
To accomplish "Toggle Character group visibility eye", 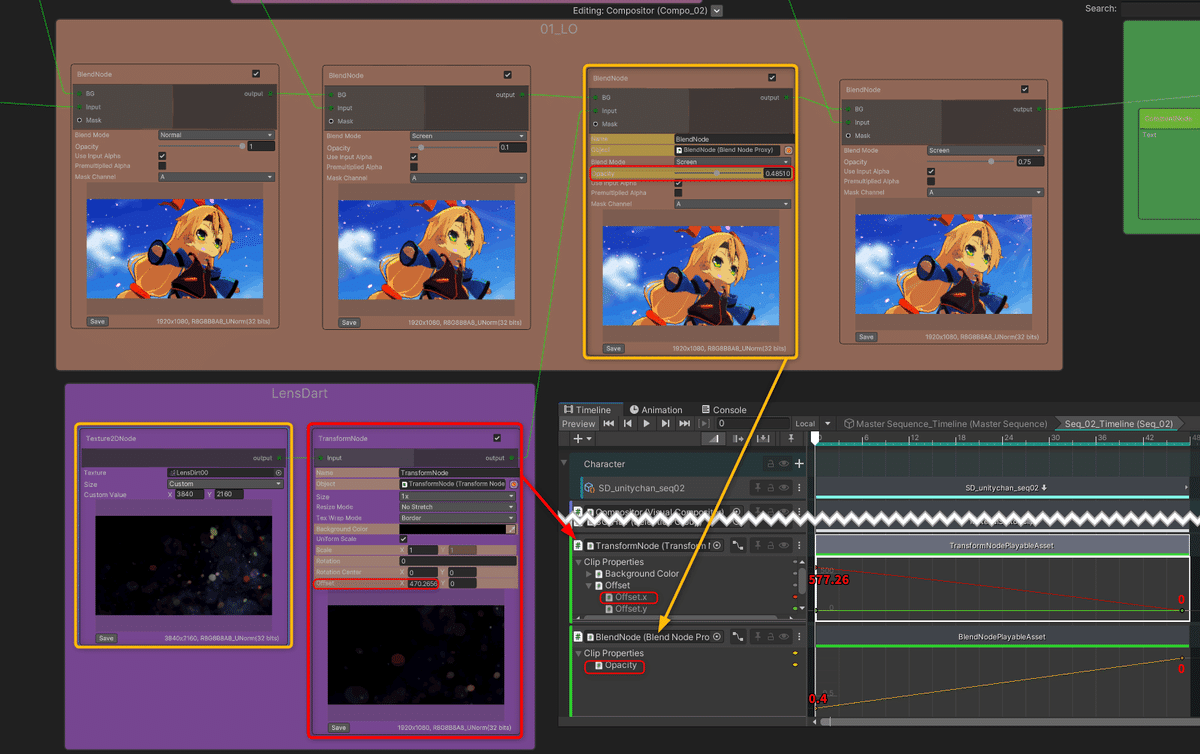I will coord(784,464).
